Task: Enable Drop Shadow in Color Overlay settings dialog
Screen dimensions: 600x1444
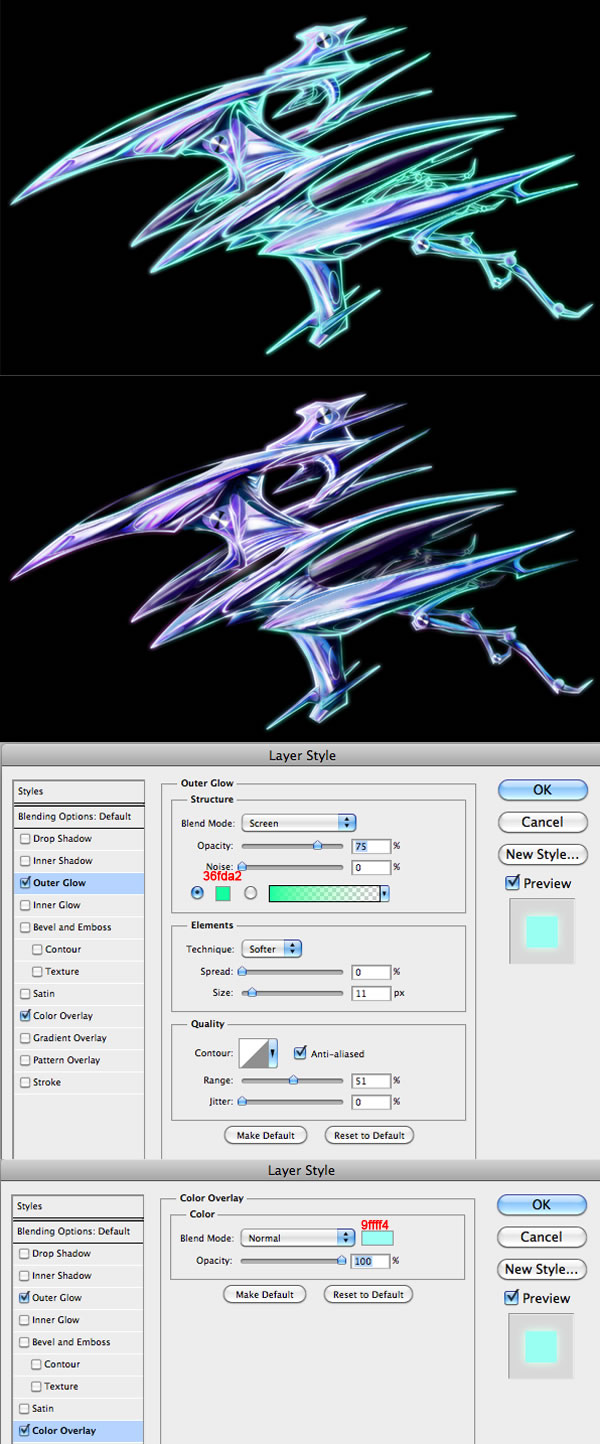Action: pyautogui.click(x=25, y=1254)
